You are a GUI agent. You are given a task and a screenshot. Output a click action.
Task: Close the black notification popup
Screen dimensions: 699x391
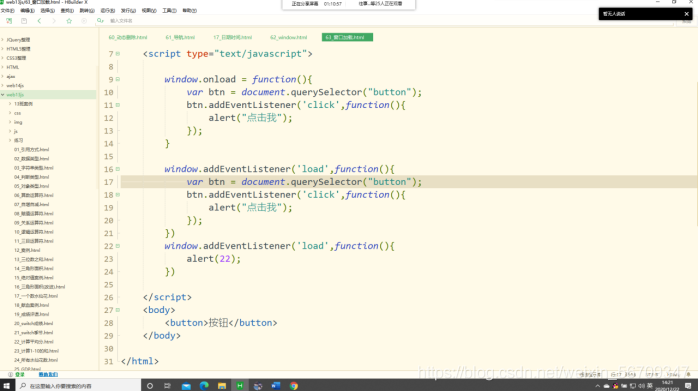point(687,14)
